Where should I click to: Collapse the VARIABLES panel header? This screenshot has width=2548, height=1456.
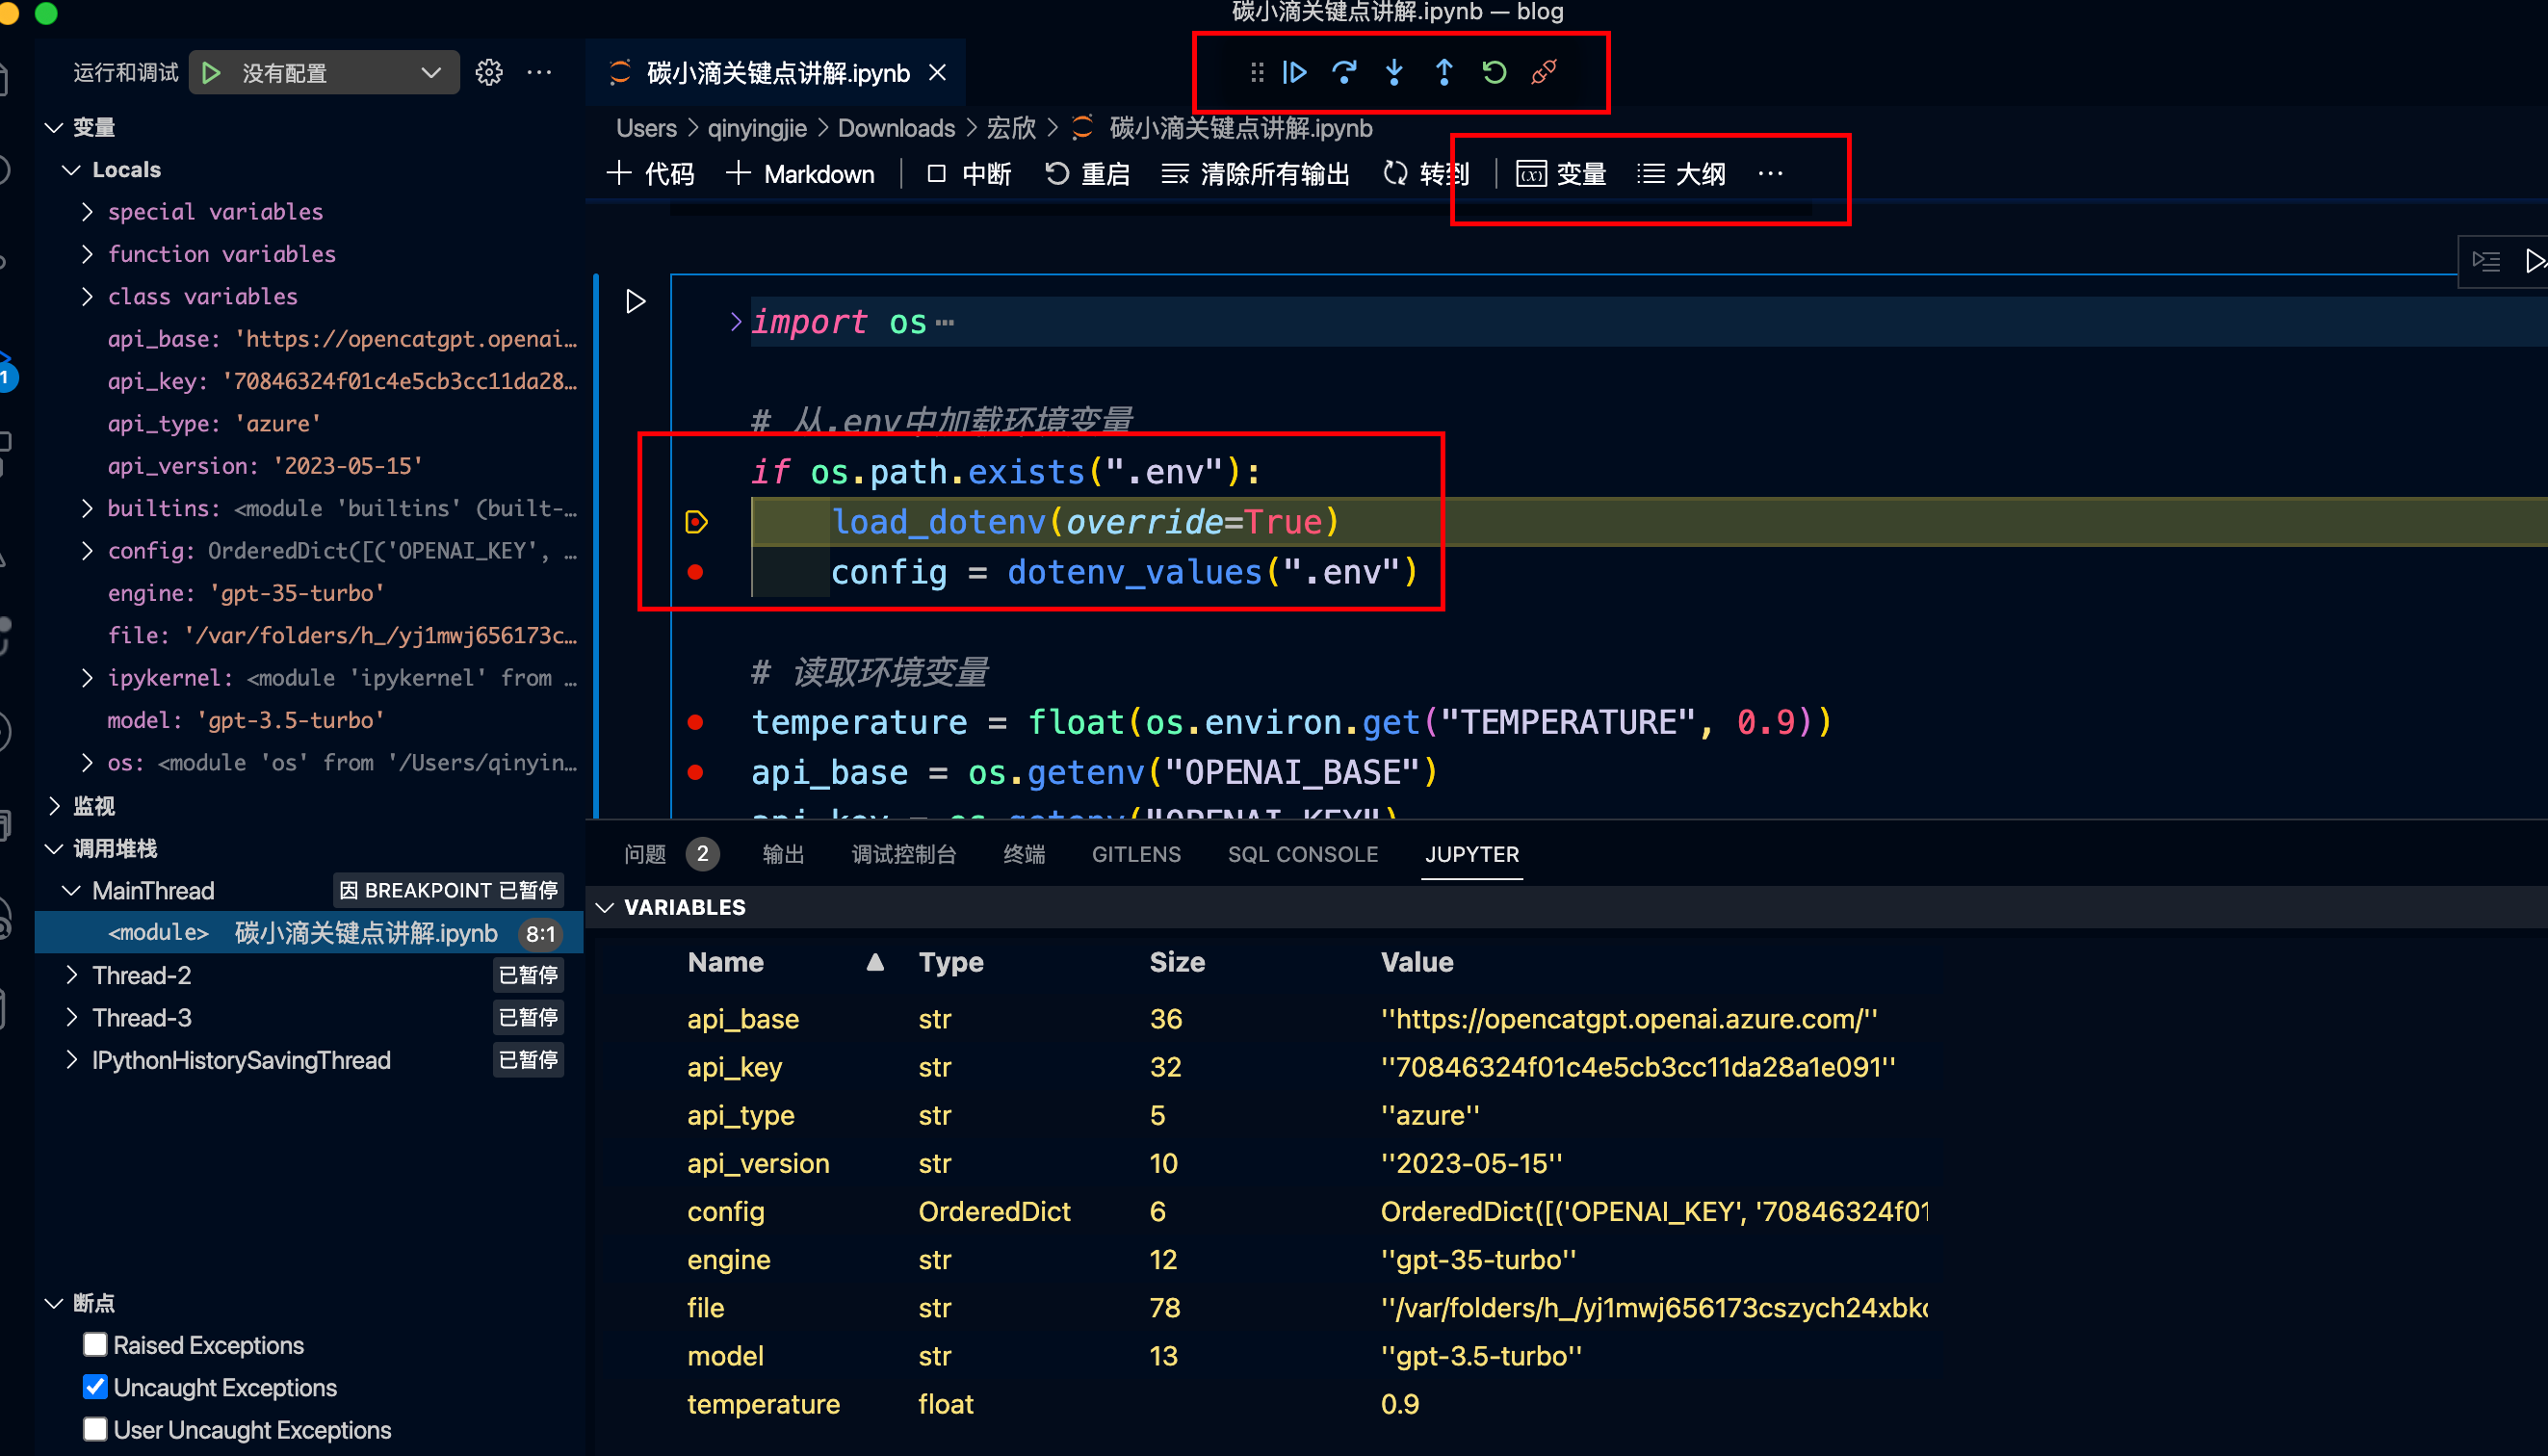[x=605, y=907]
